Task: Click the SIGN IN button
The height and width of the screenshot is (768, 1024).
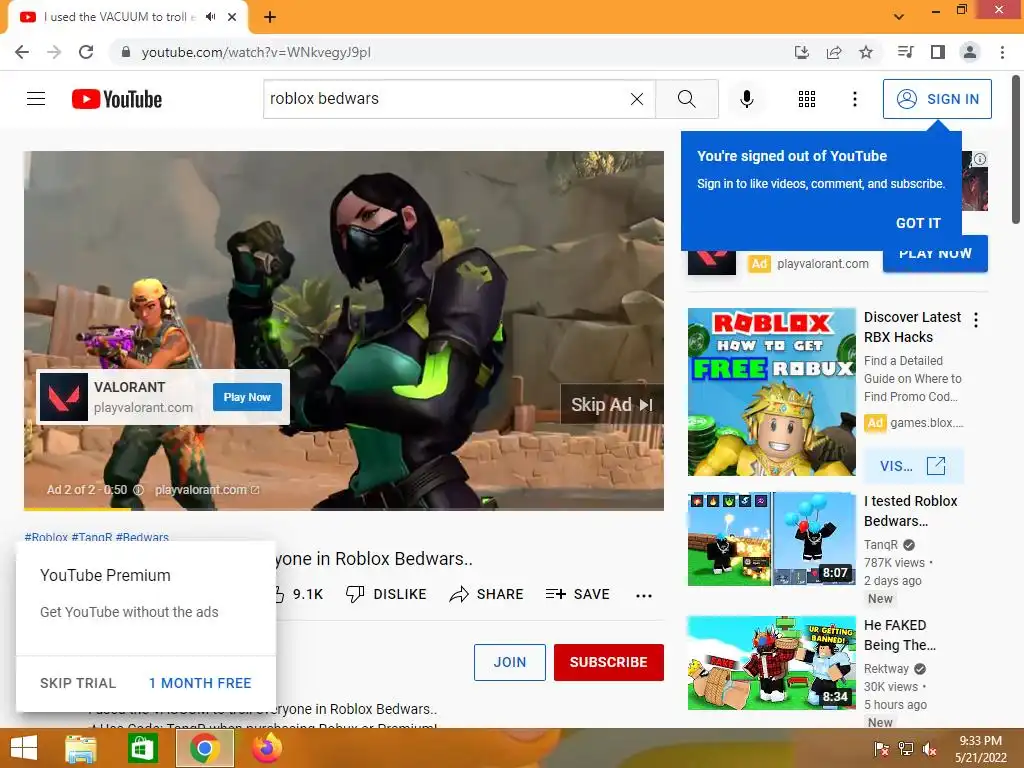Action: pyautogui.click(x=936, y=99)
